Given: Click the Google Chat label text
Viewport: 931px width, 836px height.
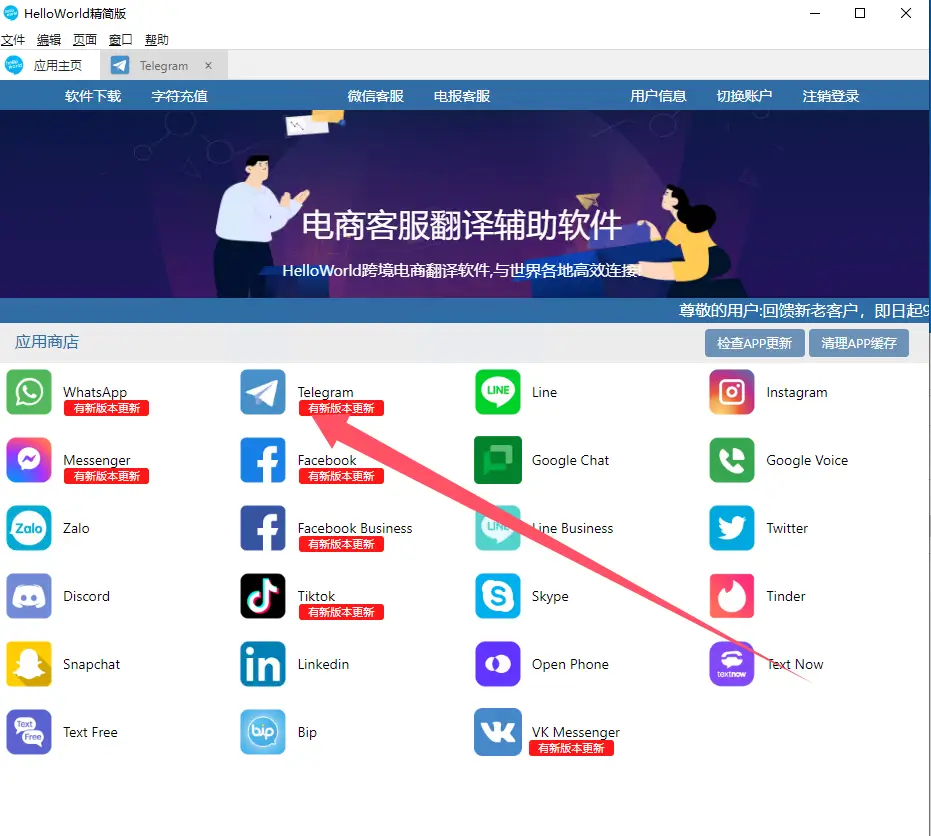Looking at the screenshot, I should [x=570, y=460].
